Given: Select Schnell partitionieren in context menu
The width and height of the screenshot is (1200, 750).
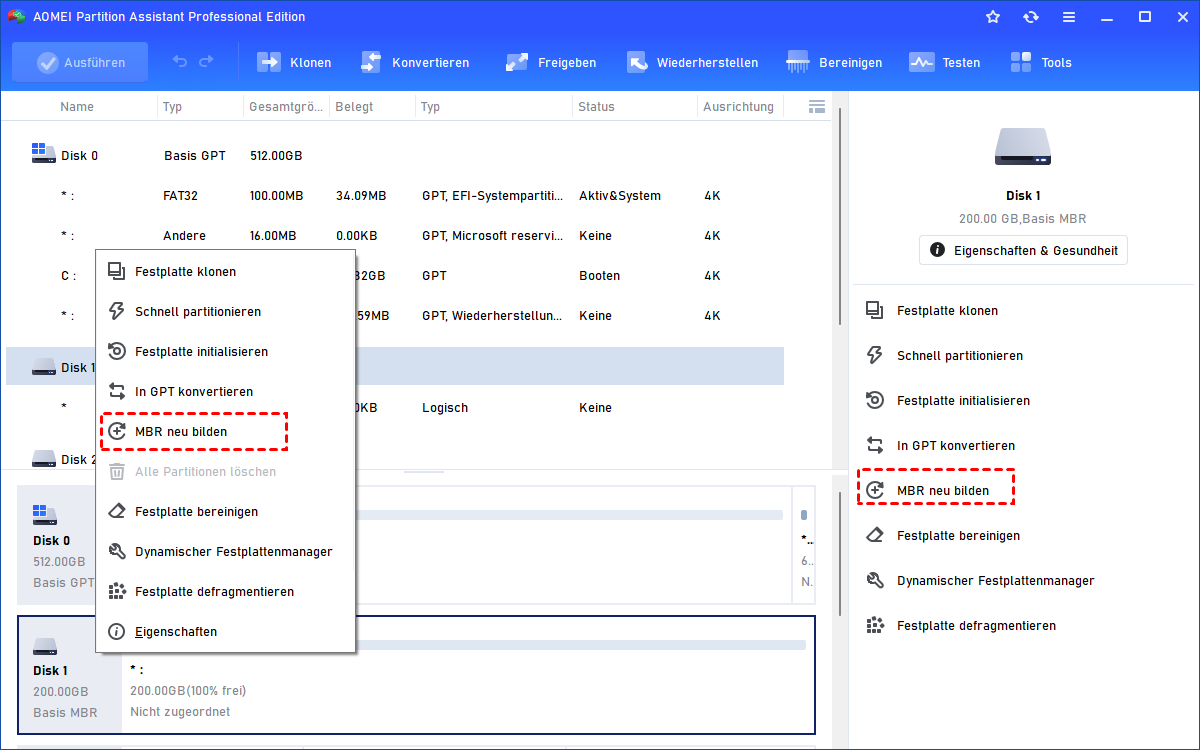Looking at the screenshot, I should click(225, 311).
